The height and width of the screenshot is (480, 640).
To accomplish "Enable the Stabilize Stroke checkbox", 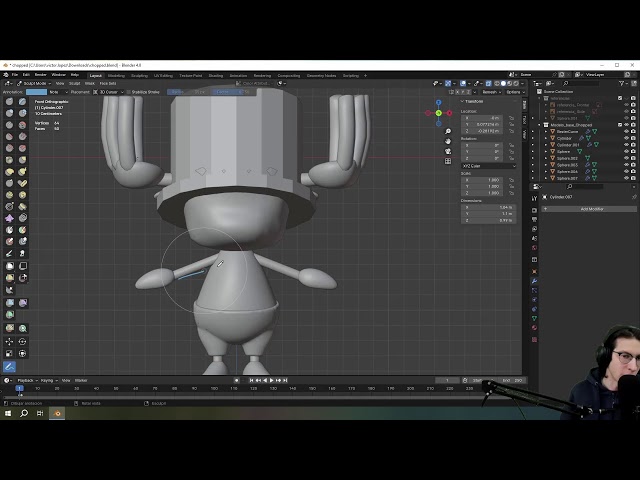I will pyautogui.click(x=129, y=92).
